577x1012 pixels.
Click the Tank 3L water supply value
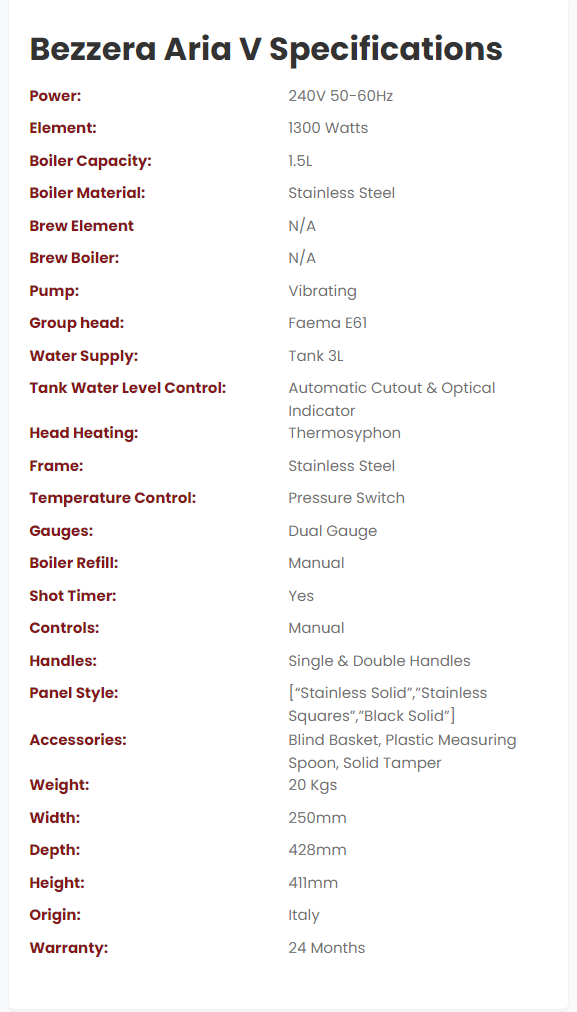click(x=316, y=356)
